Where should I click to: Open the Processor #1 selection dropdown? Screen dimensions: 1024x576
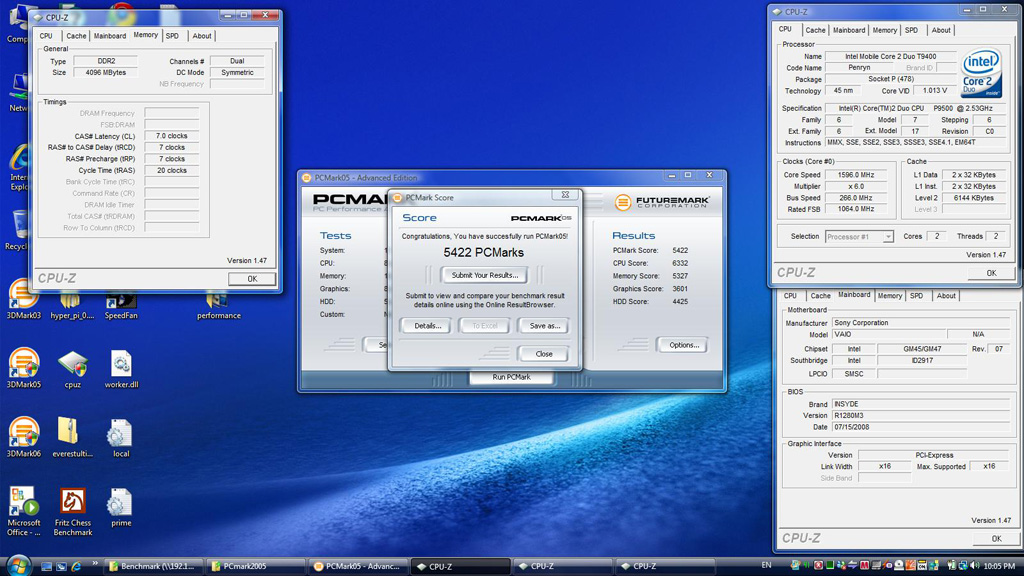(859, 236)
